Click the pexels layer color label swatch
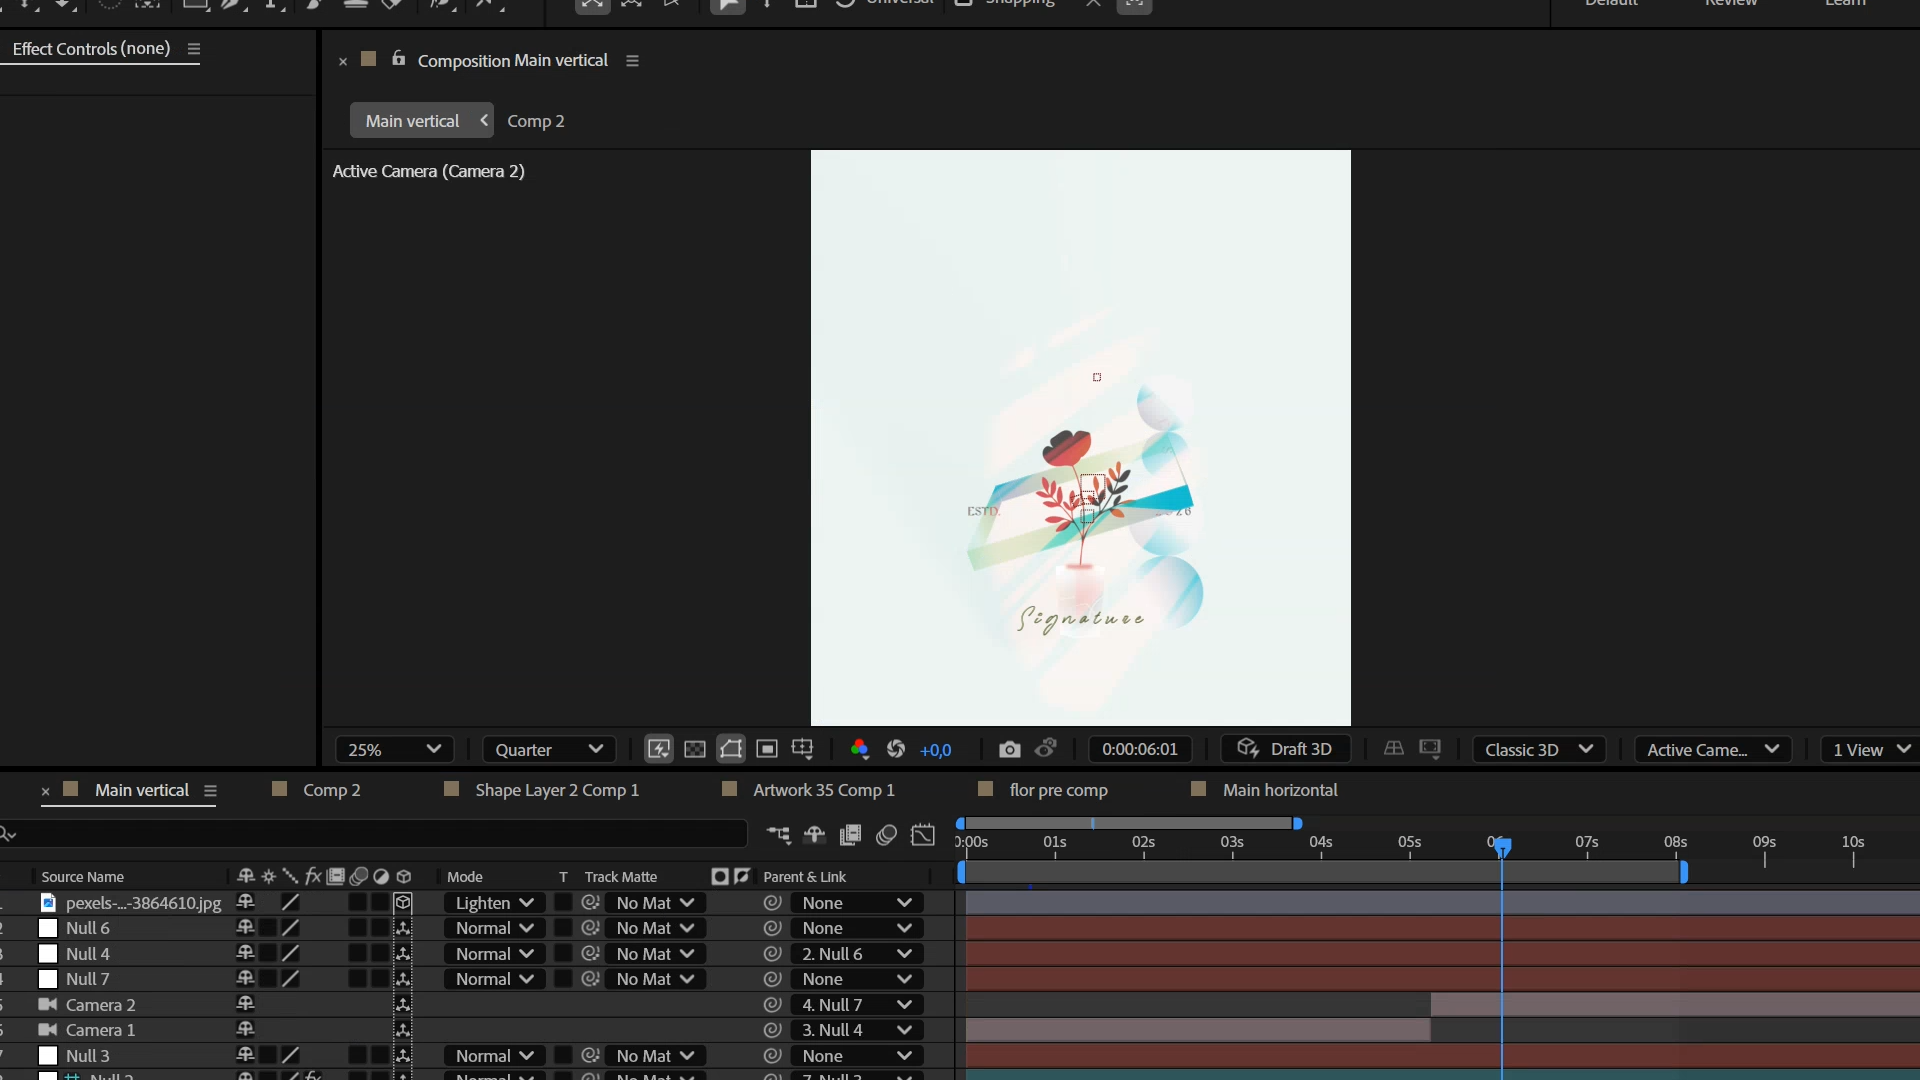1920x1080 pixels. tap(48, 903)
